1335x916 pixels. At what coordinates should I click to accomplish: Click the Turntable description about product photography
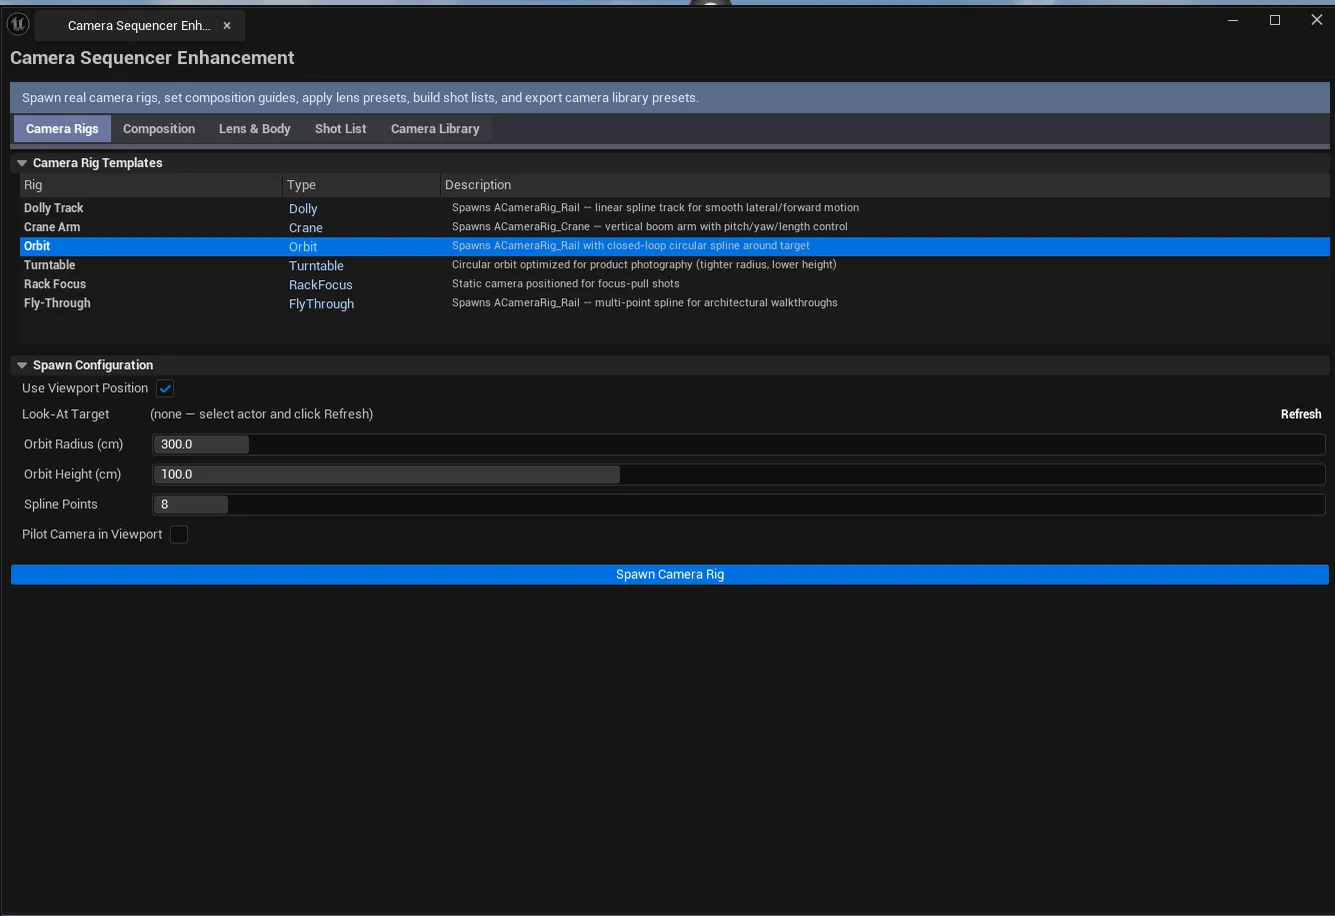(644, 265)
